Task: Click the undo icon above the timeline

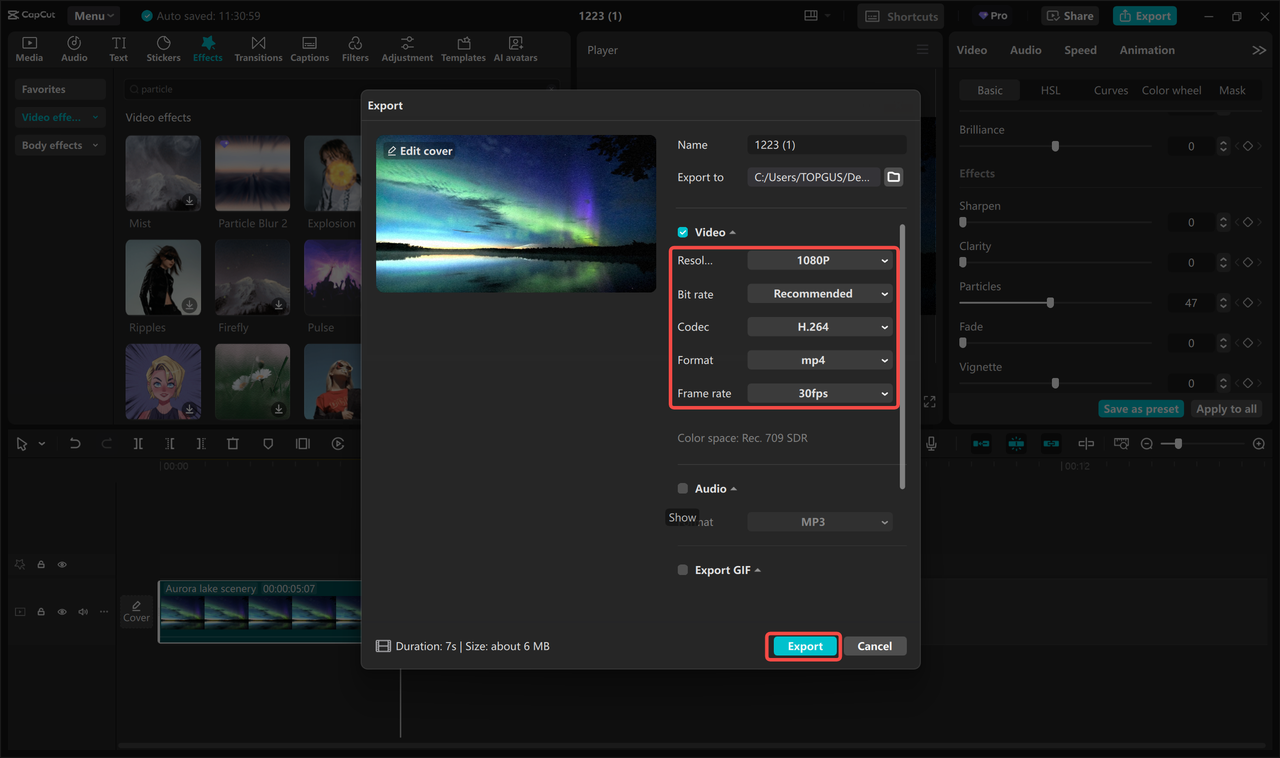Action: click(75, 443)
